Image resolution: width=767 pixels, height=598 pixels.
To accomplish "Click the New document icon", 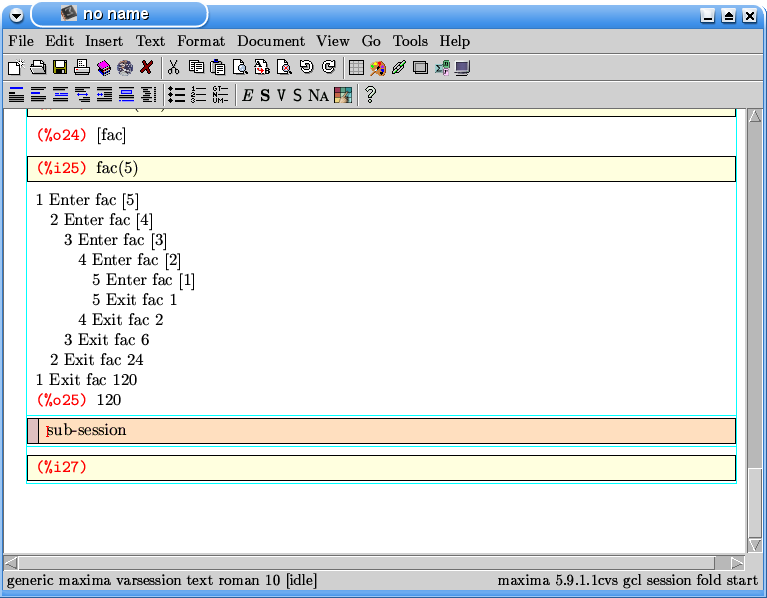I will (14, 68).
